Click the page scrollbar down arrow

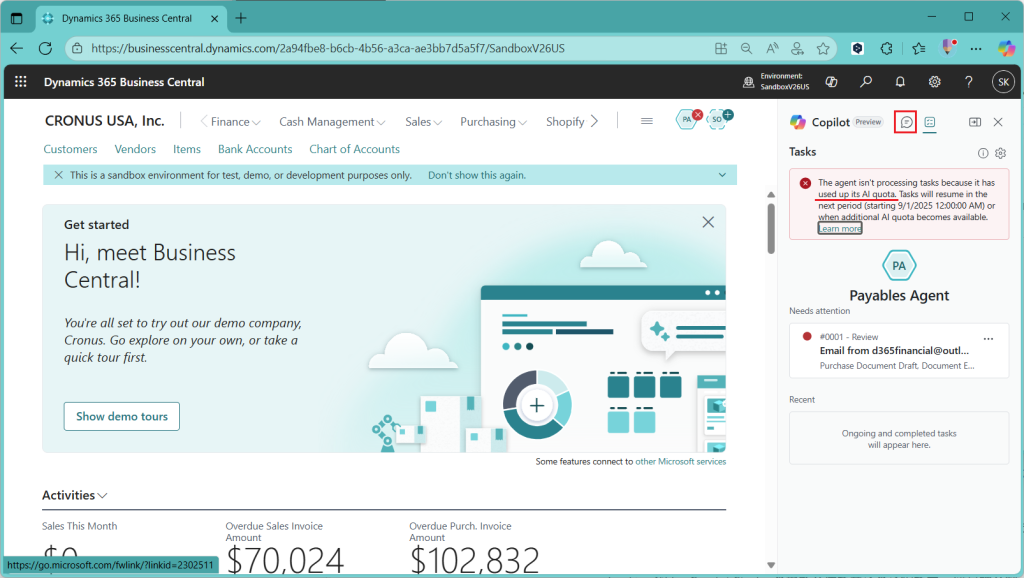pyautogui.click(x=771, y=566)
